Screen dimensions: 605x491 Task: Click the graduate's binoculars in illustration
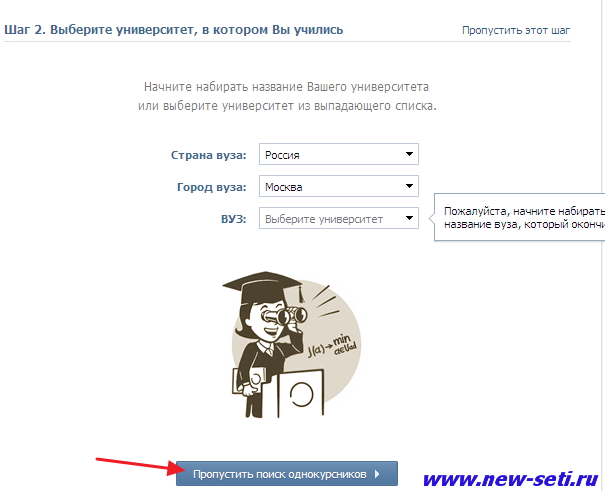pos(284,316)
